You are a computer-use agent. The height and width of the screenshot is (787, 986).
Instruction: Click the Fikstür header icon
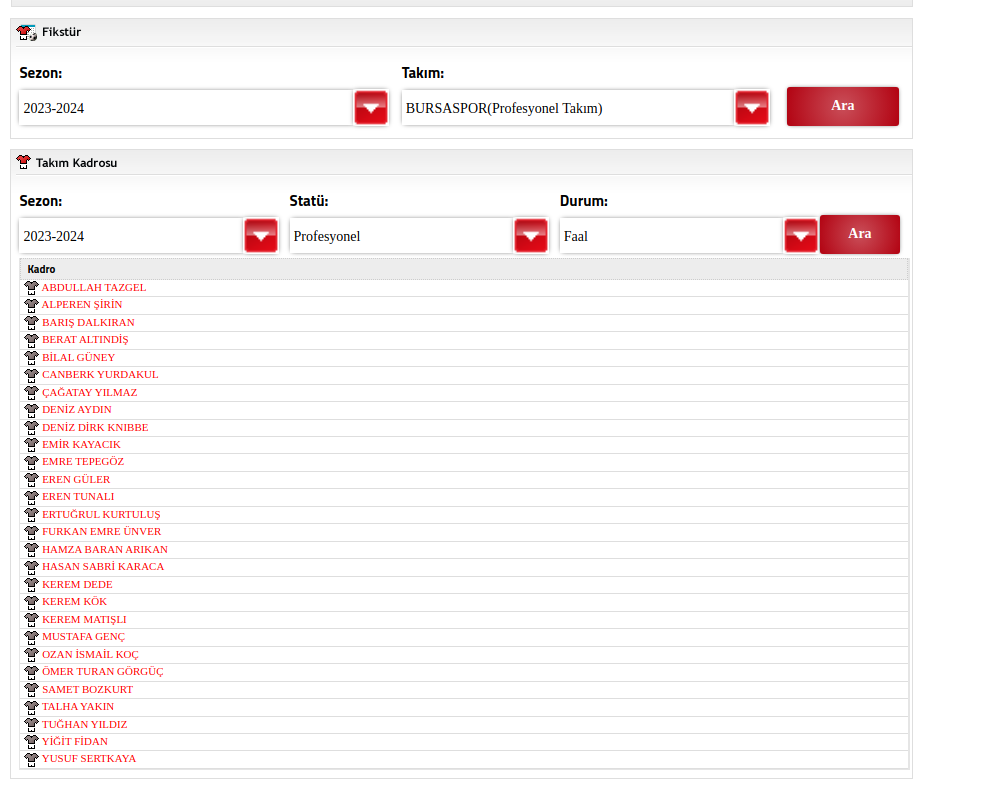(x=26, y=32)
